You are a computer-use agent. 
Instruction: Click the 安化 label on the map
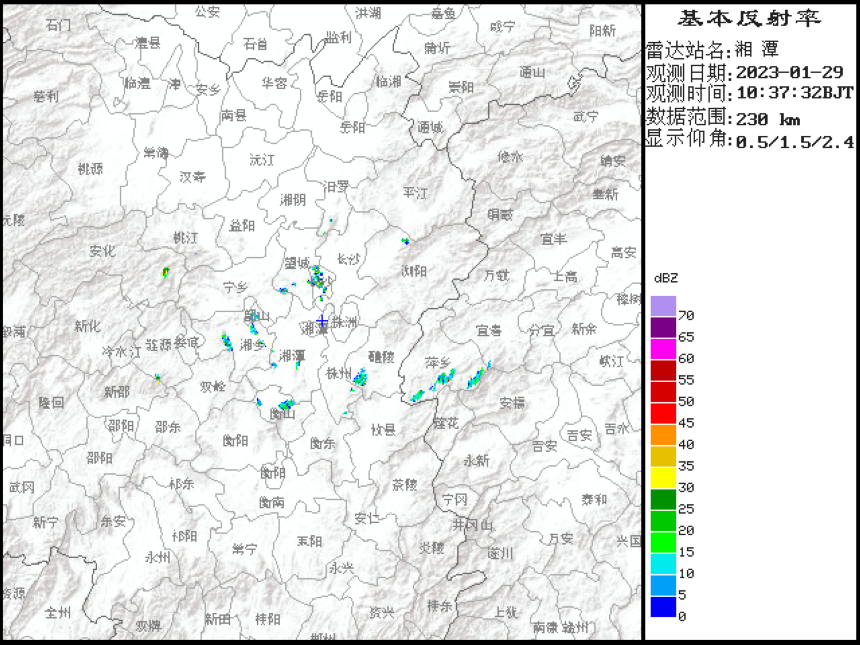(103, 251)
